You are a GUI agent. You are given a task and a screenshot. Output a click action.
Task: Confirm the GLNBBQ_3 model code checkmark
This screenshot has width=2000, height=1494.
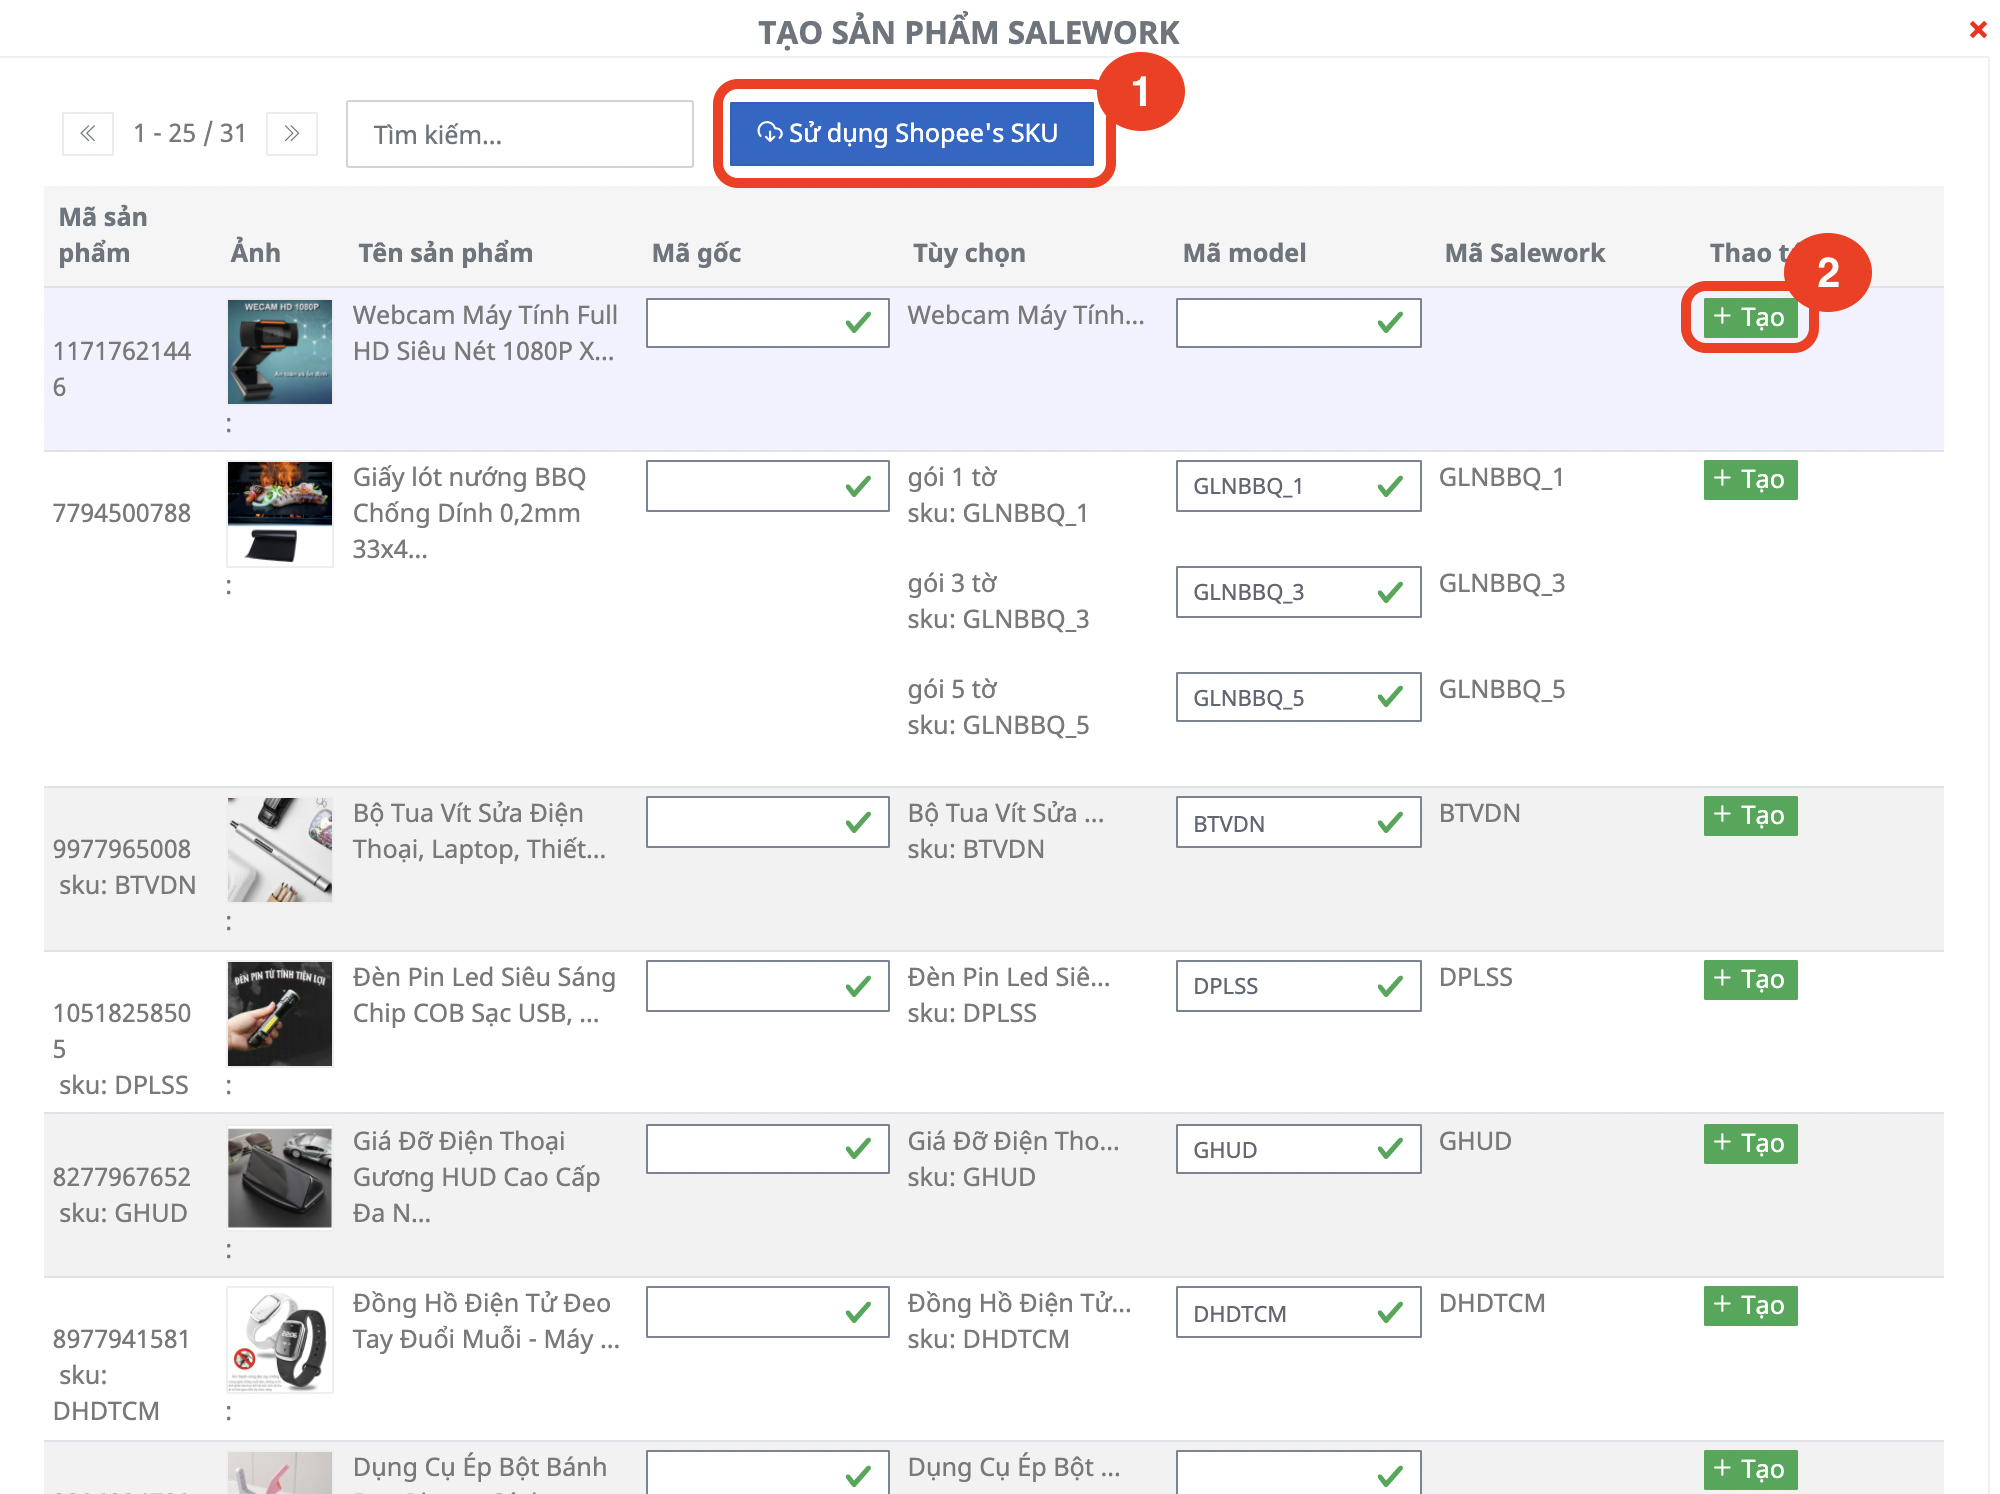tap(1389, 593)
